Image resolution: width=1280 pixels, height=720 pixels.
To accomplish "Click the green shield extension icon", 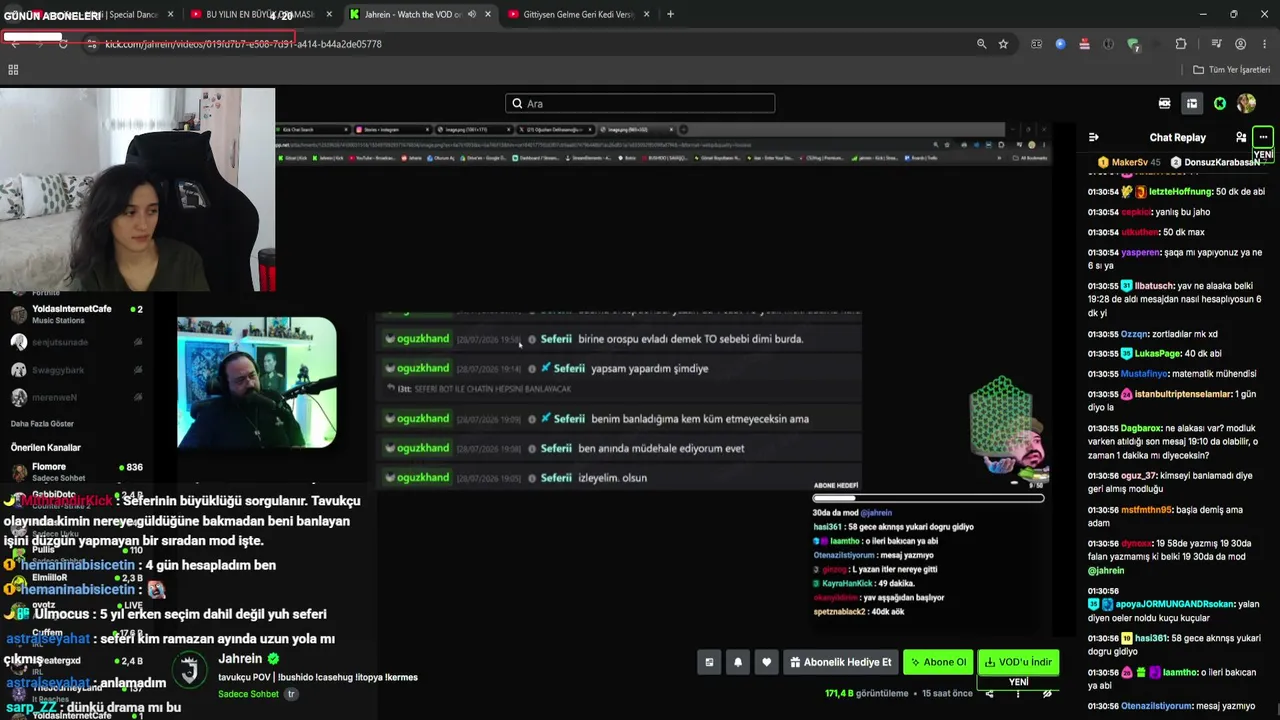I will coord(1133,44).
